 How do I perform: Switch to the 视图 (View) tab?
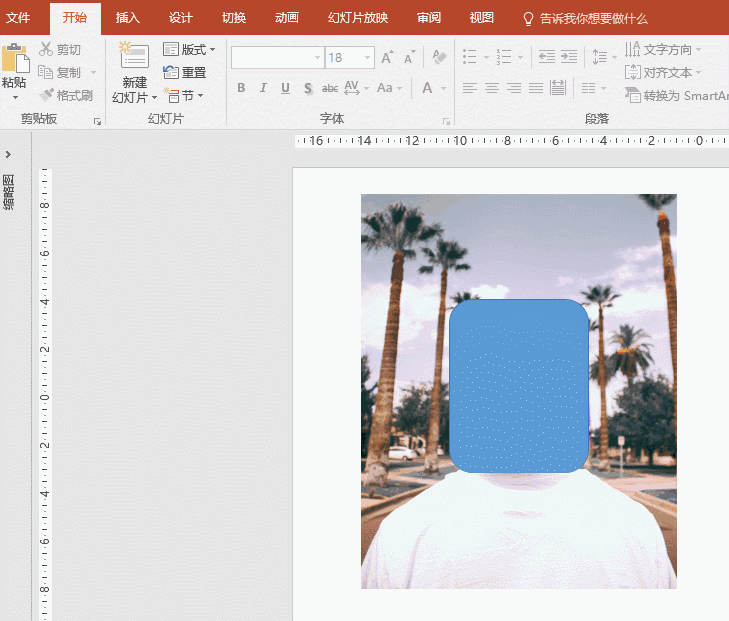[482, 18]
